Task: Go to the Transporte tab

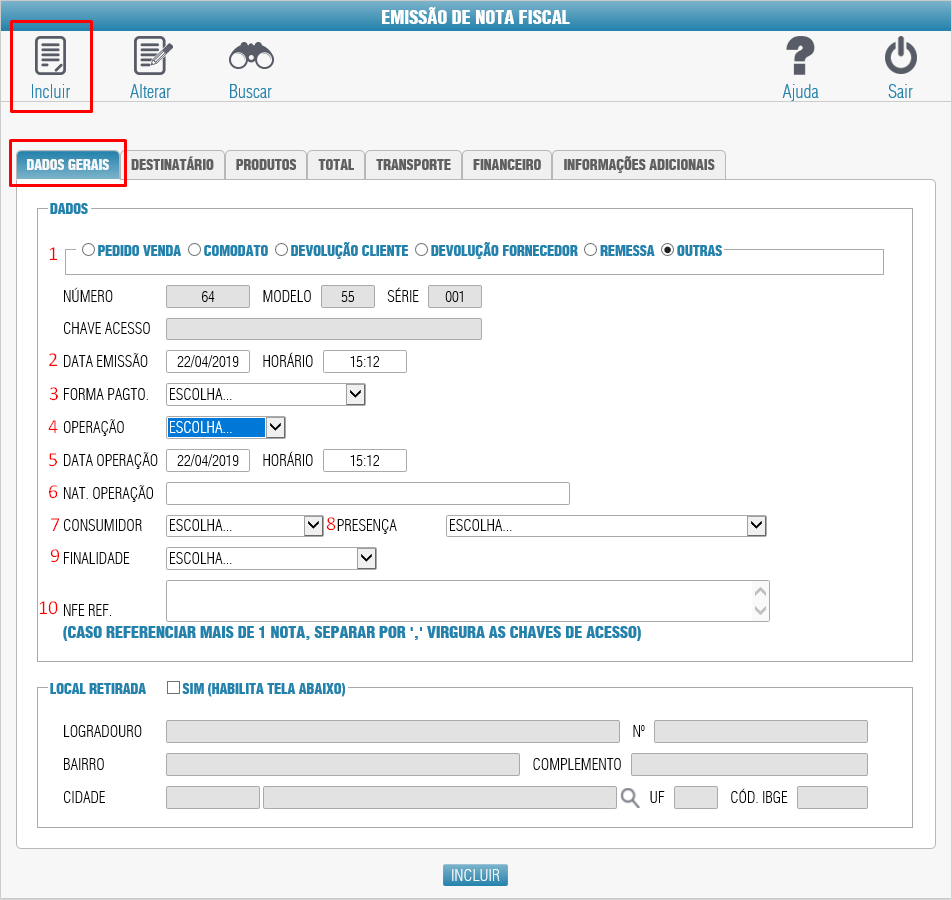Action: (413, 165)
